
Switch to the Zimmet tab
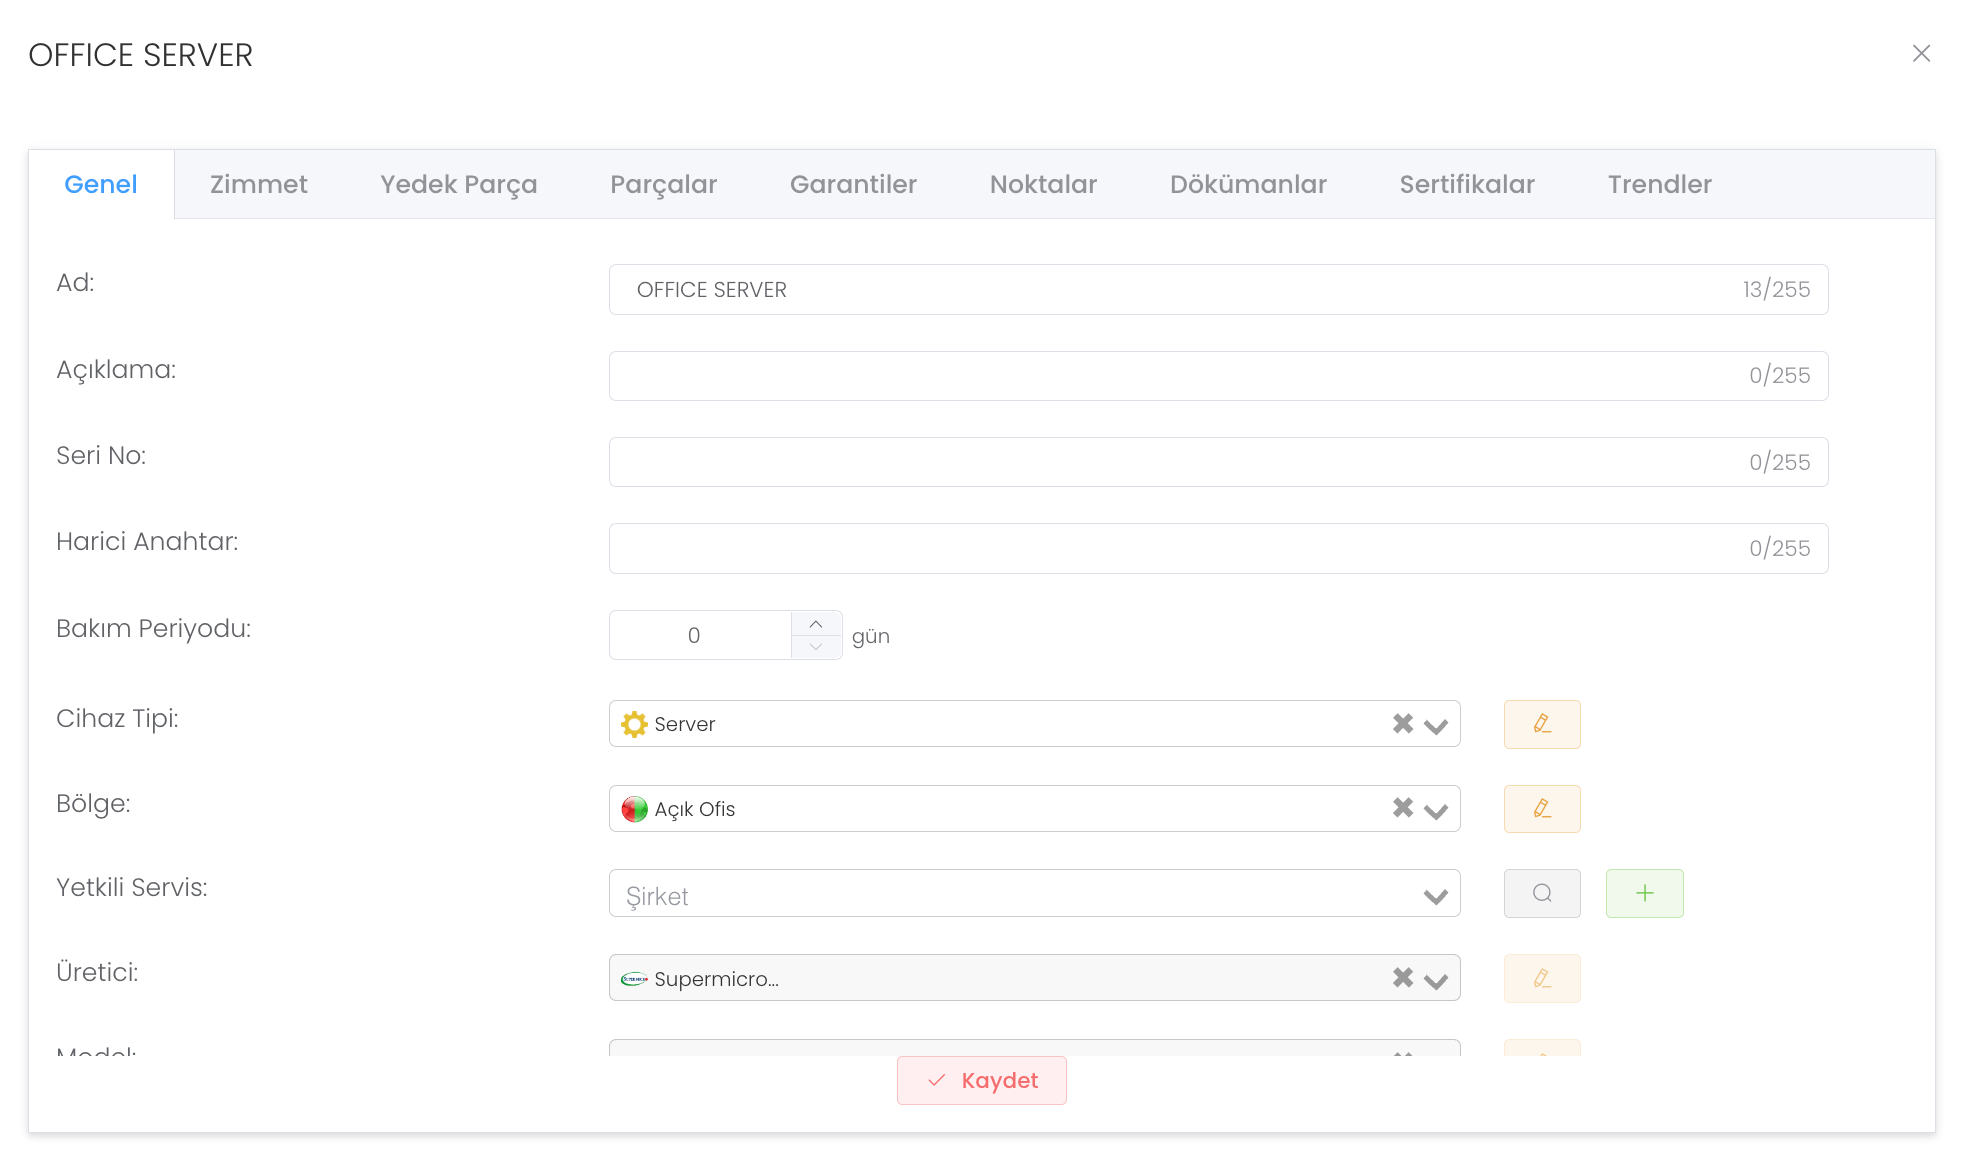[x=258, y=184]
